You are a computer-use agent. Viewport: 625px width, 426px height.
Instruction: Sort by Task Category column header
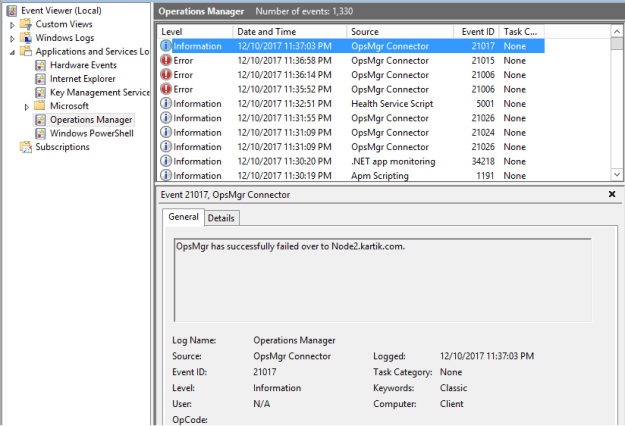click(522, 31)
